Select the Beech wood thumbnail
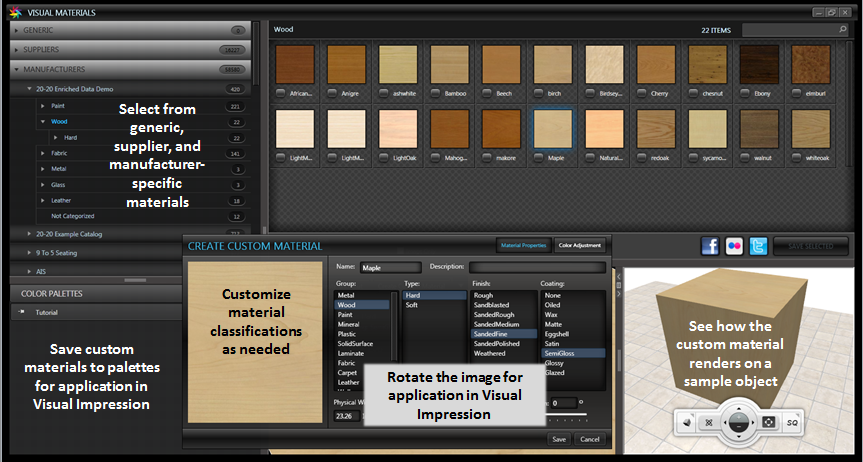Viewport: 863px width, 462px height. coord(501,64)
